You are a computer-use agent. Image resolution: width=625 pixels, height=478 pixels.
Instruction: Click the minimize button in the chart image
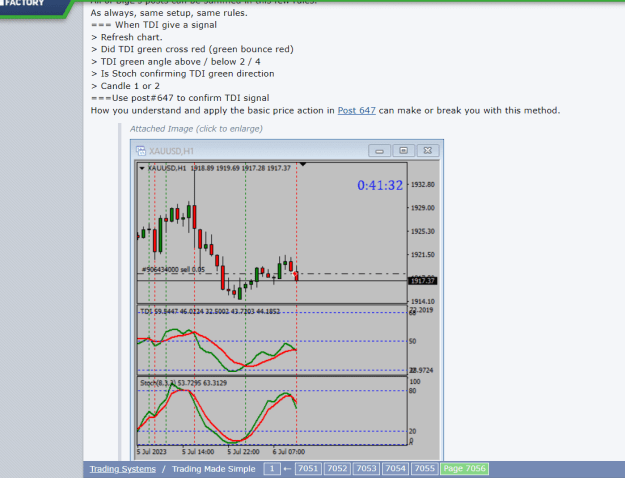pos(379,151)
